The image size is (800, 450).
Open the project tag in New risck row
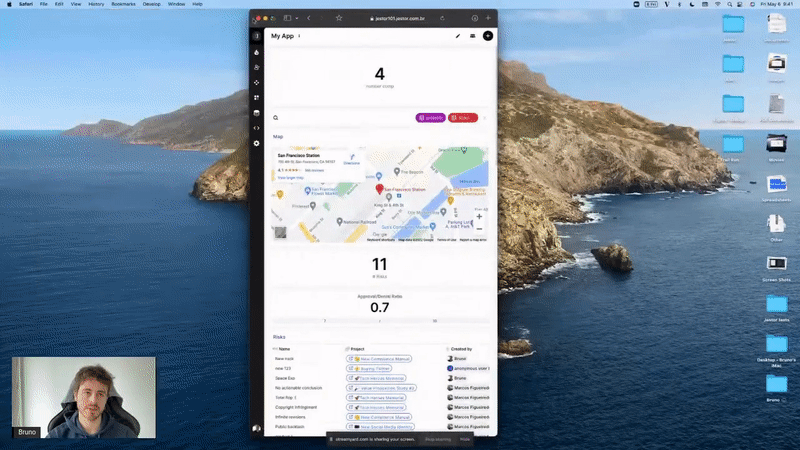(379, 359)
